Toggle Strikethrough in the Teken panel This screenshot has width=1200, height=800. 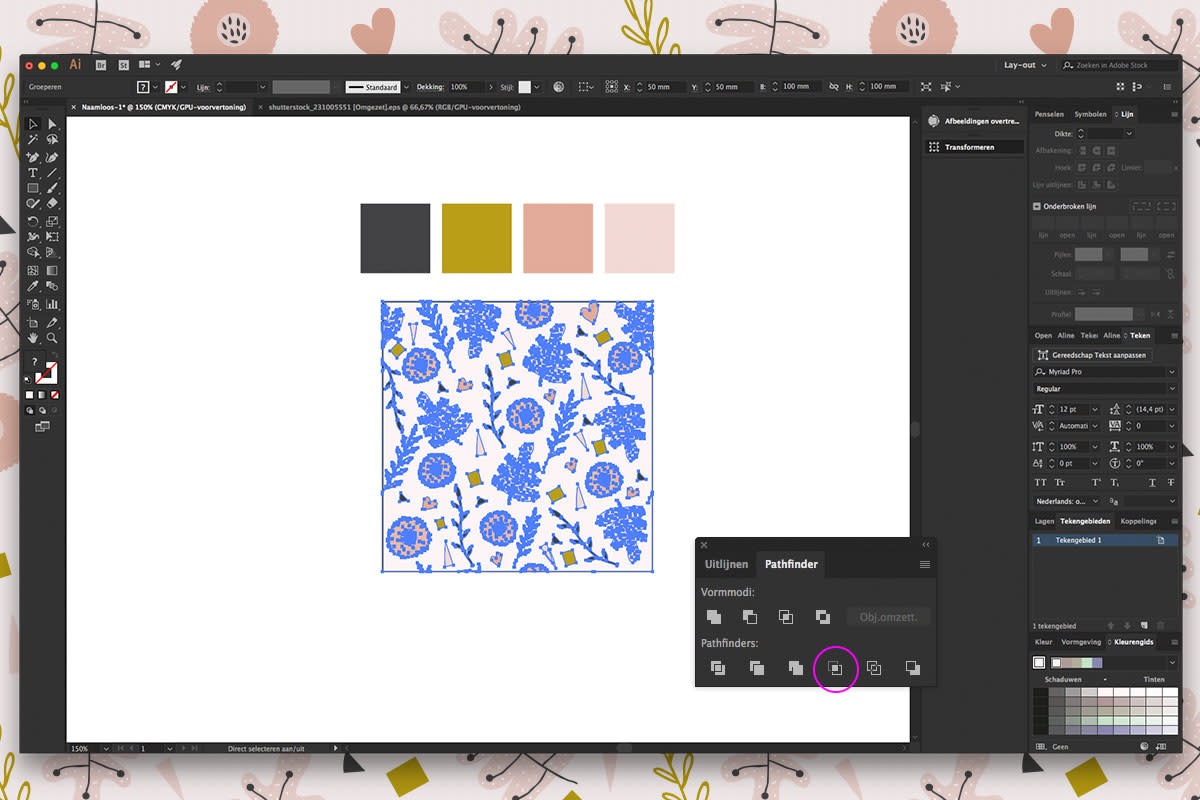coord(1171,482)
